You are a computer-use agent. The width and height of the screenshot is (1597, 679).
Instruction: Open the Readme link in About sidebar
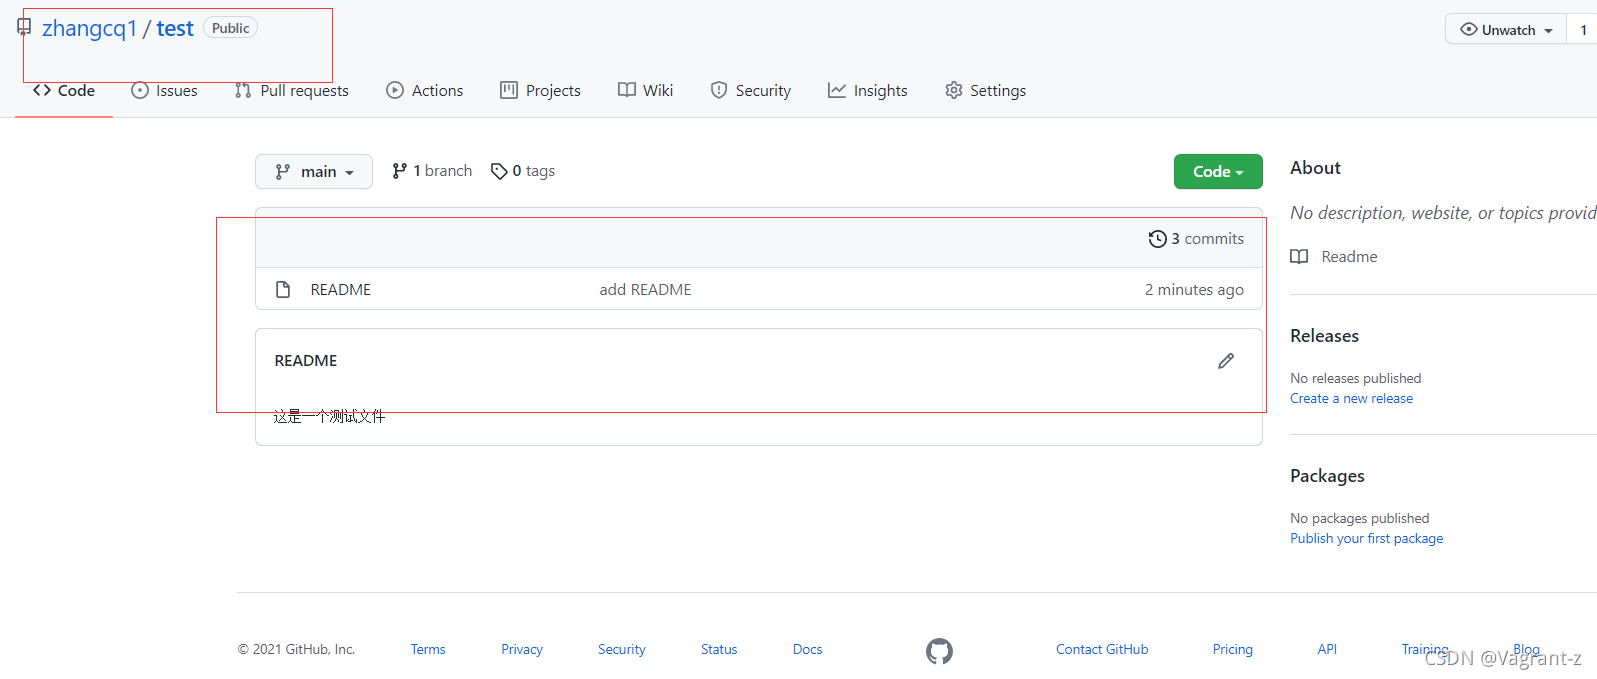pos(1349,257)
